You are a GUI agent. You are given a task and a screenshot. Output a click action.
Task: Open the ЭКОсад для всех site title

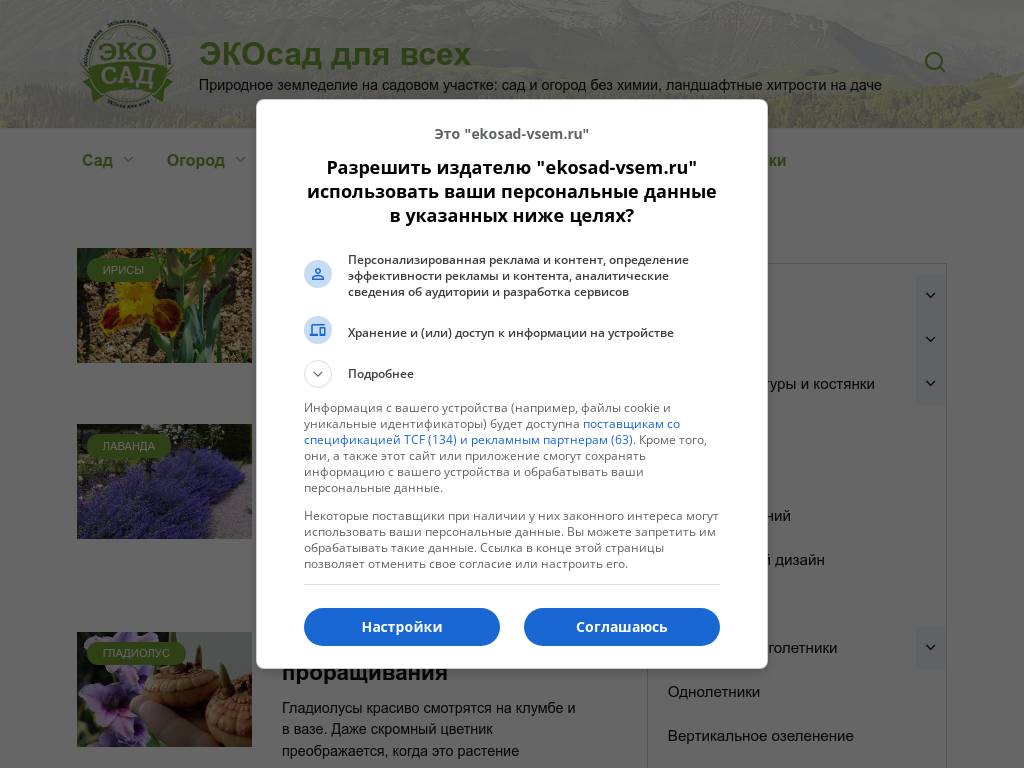click(x=335, y=54)
